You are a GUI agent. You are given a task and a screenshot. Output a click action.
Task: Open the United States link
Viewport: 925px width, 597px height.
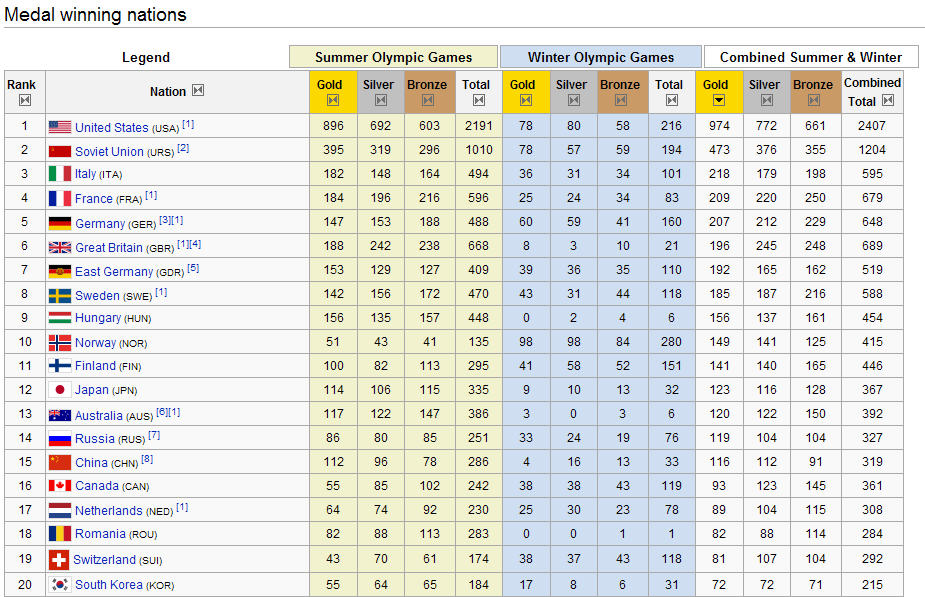click(x=111, y=127)
